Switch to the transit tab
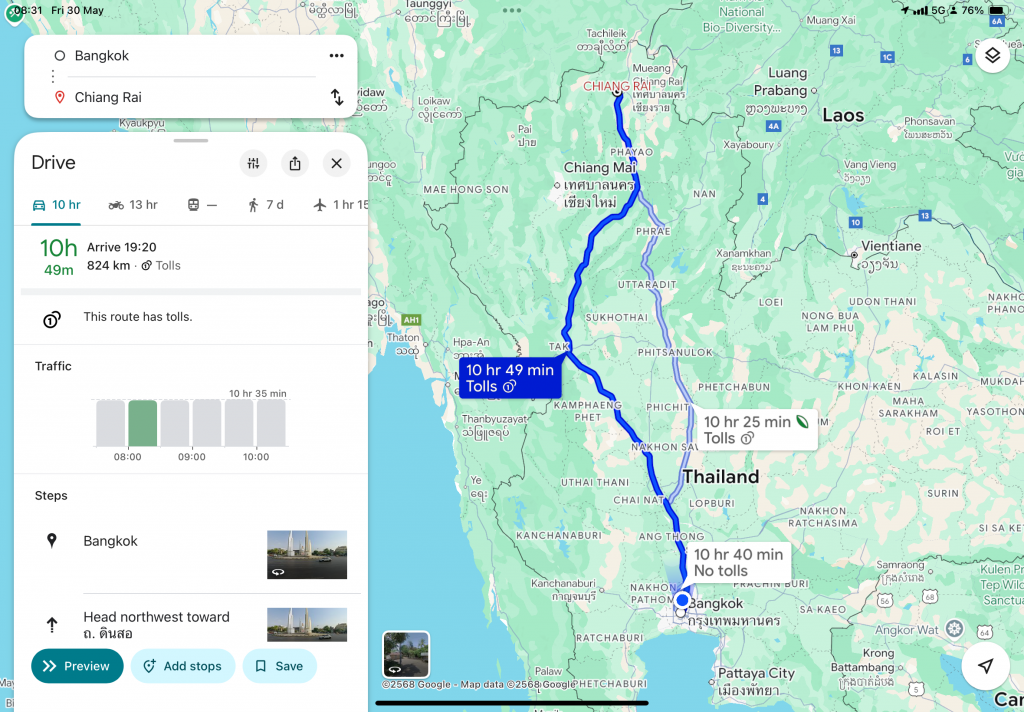This screenshot has height=712, width=1024. point(202,205)
